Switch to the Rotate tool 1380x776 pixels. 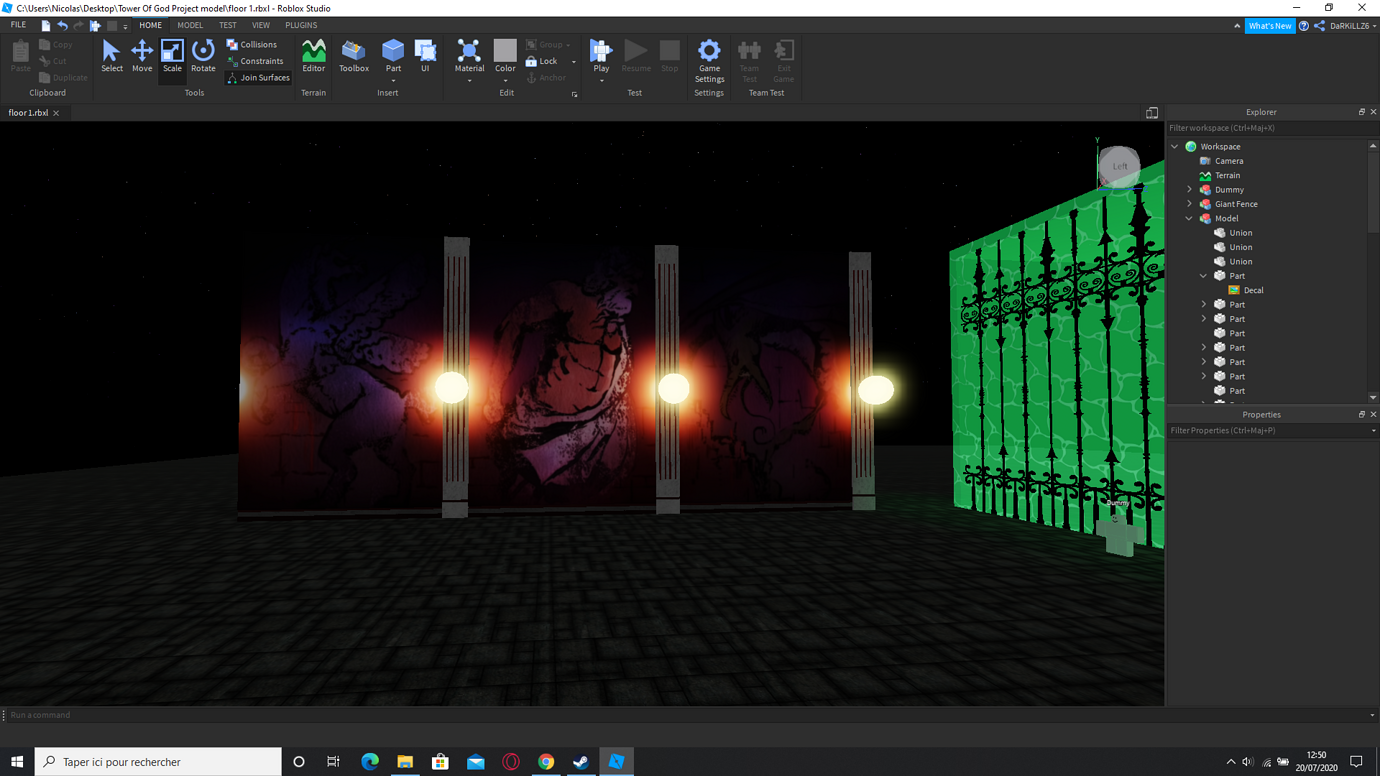[203, 56]
